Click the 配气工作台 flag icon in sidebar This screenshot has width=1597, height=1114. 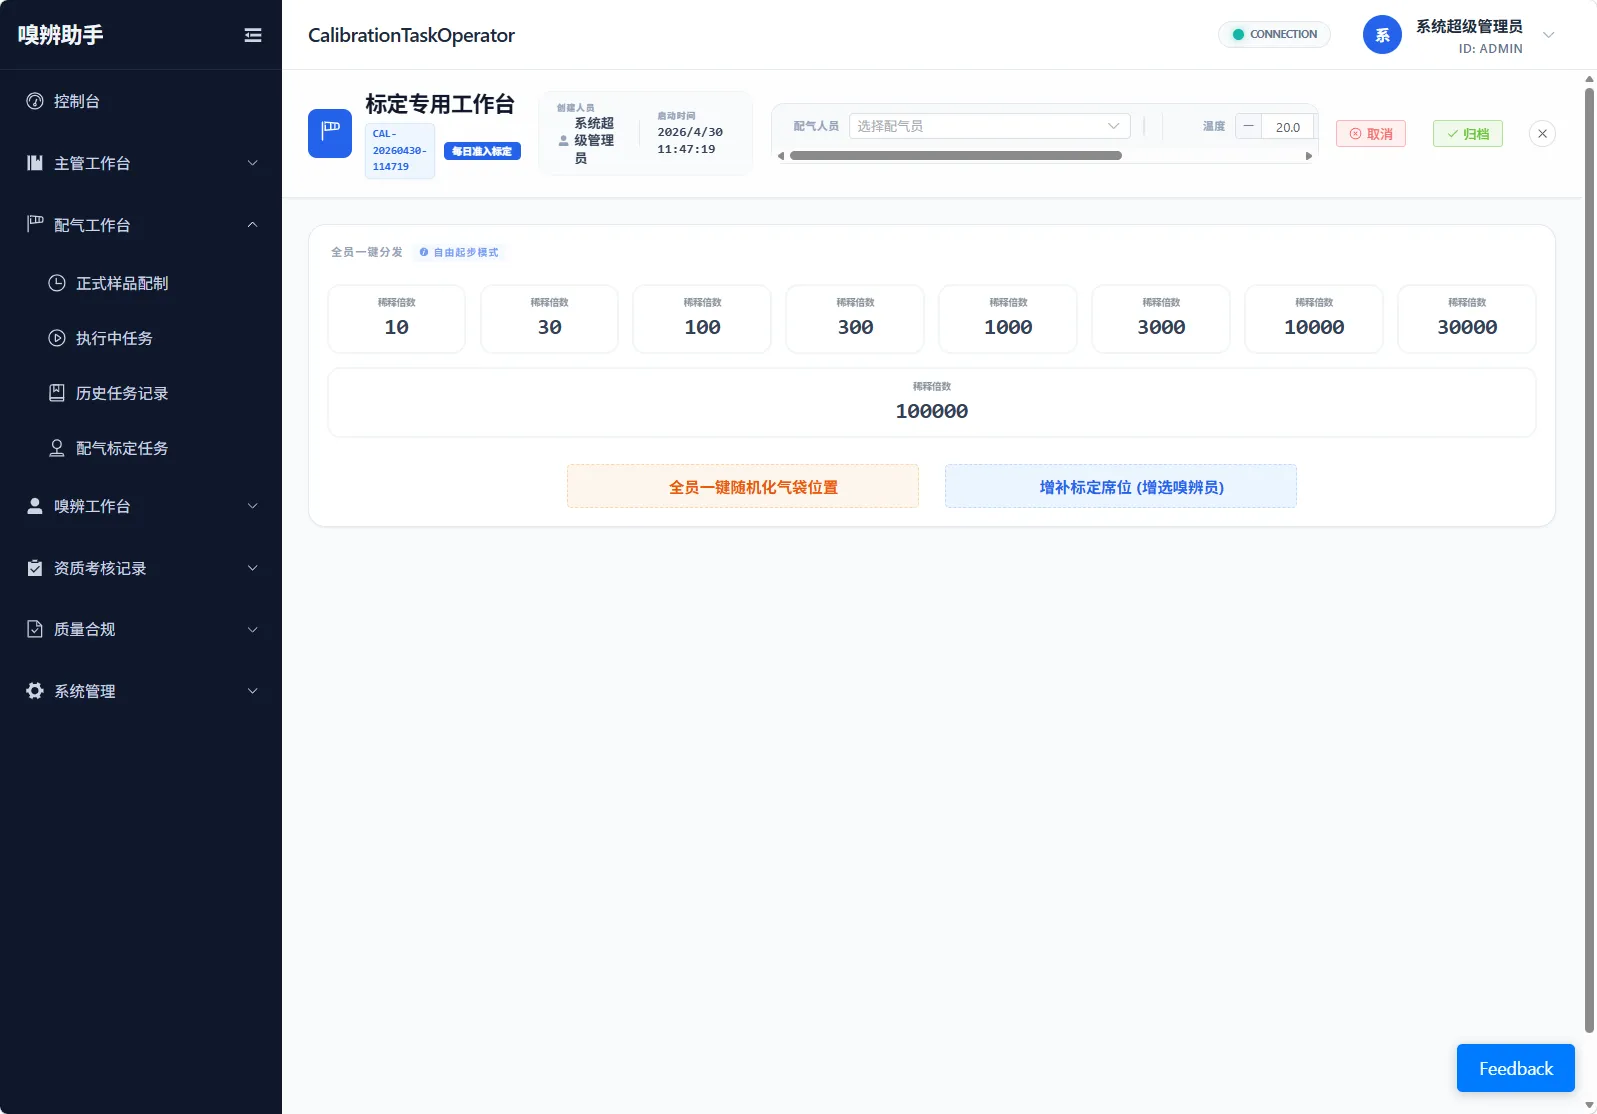pyautogui.click(x=35, y=224)
